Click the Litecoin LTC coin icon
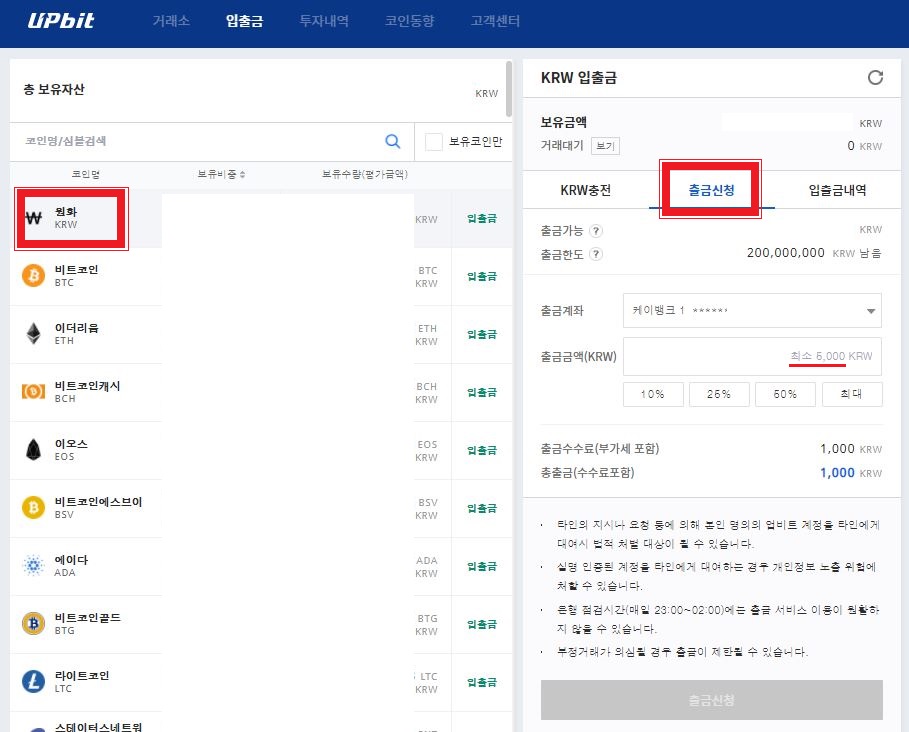 34,681
